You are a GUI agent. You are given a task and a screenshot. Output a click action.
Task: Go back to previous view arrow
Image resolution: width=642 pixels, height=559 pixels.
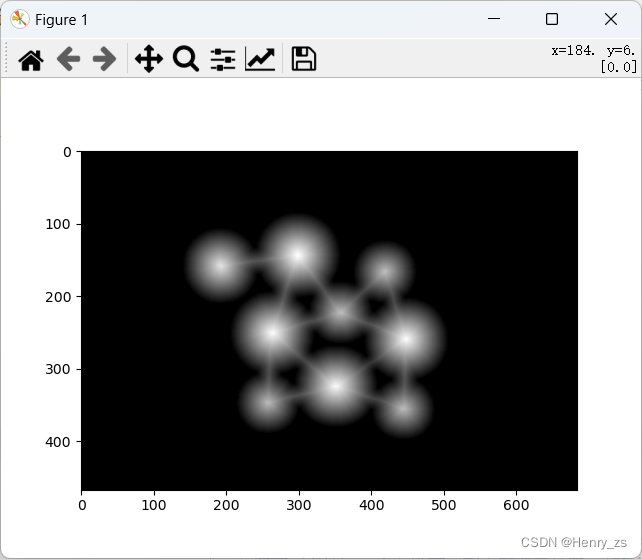(68, 59)
